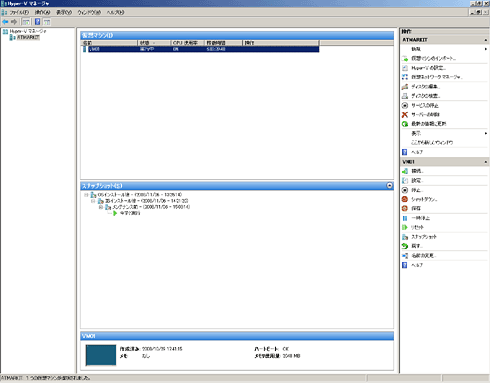Click the CPU usage column header
Image resolution: width=490 pixels, height=383 pixels.
pos(188,43)
